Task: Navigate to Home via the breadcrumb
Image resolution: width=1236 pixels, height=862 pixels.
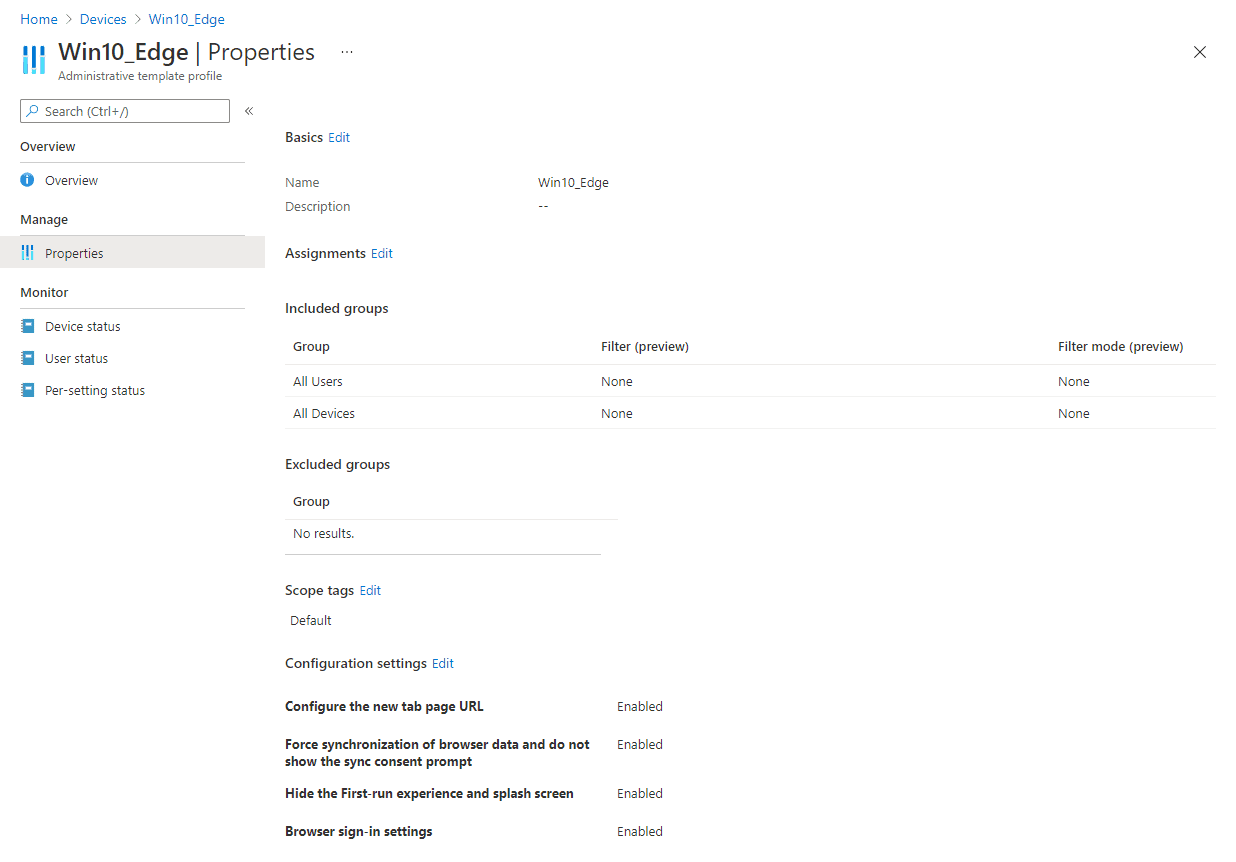Action: click(39, 18)
